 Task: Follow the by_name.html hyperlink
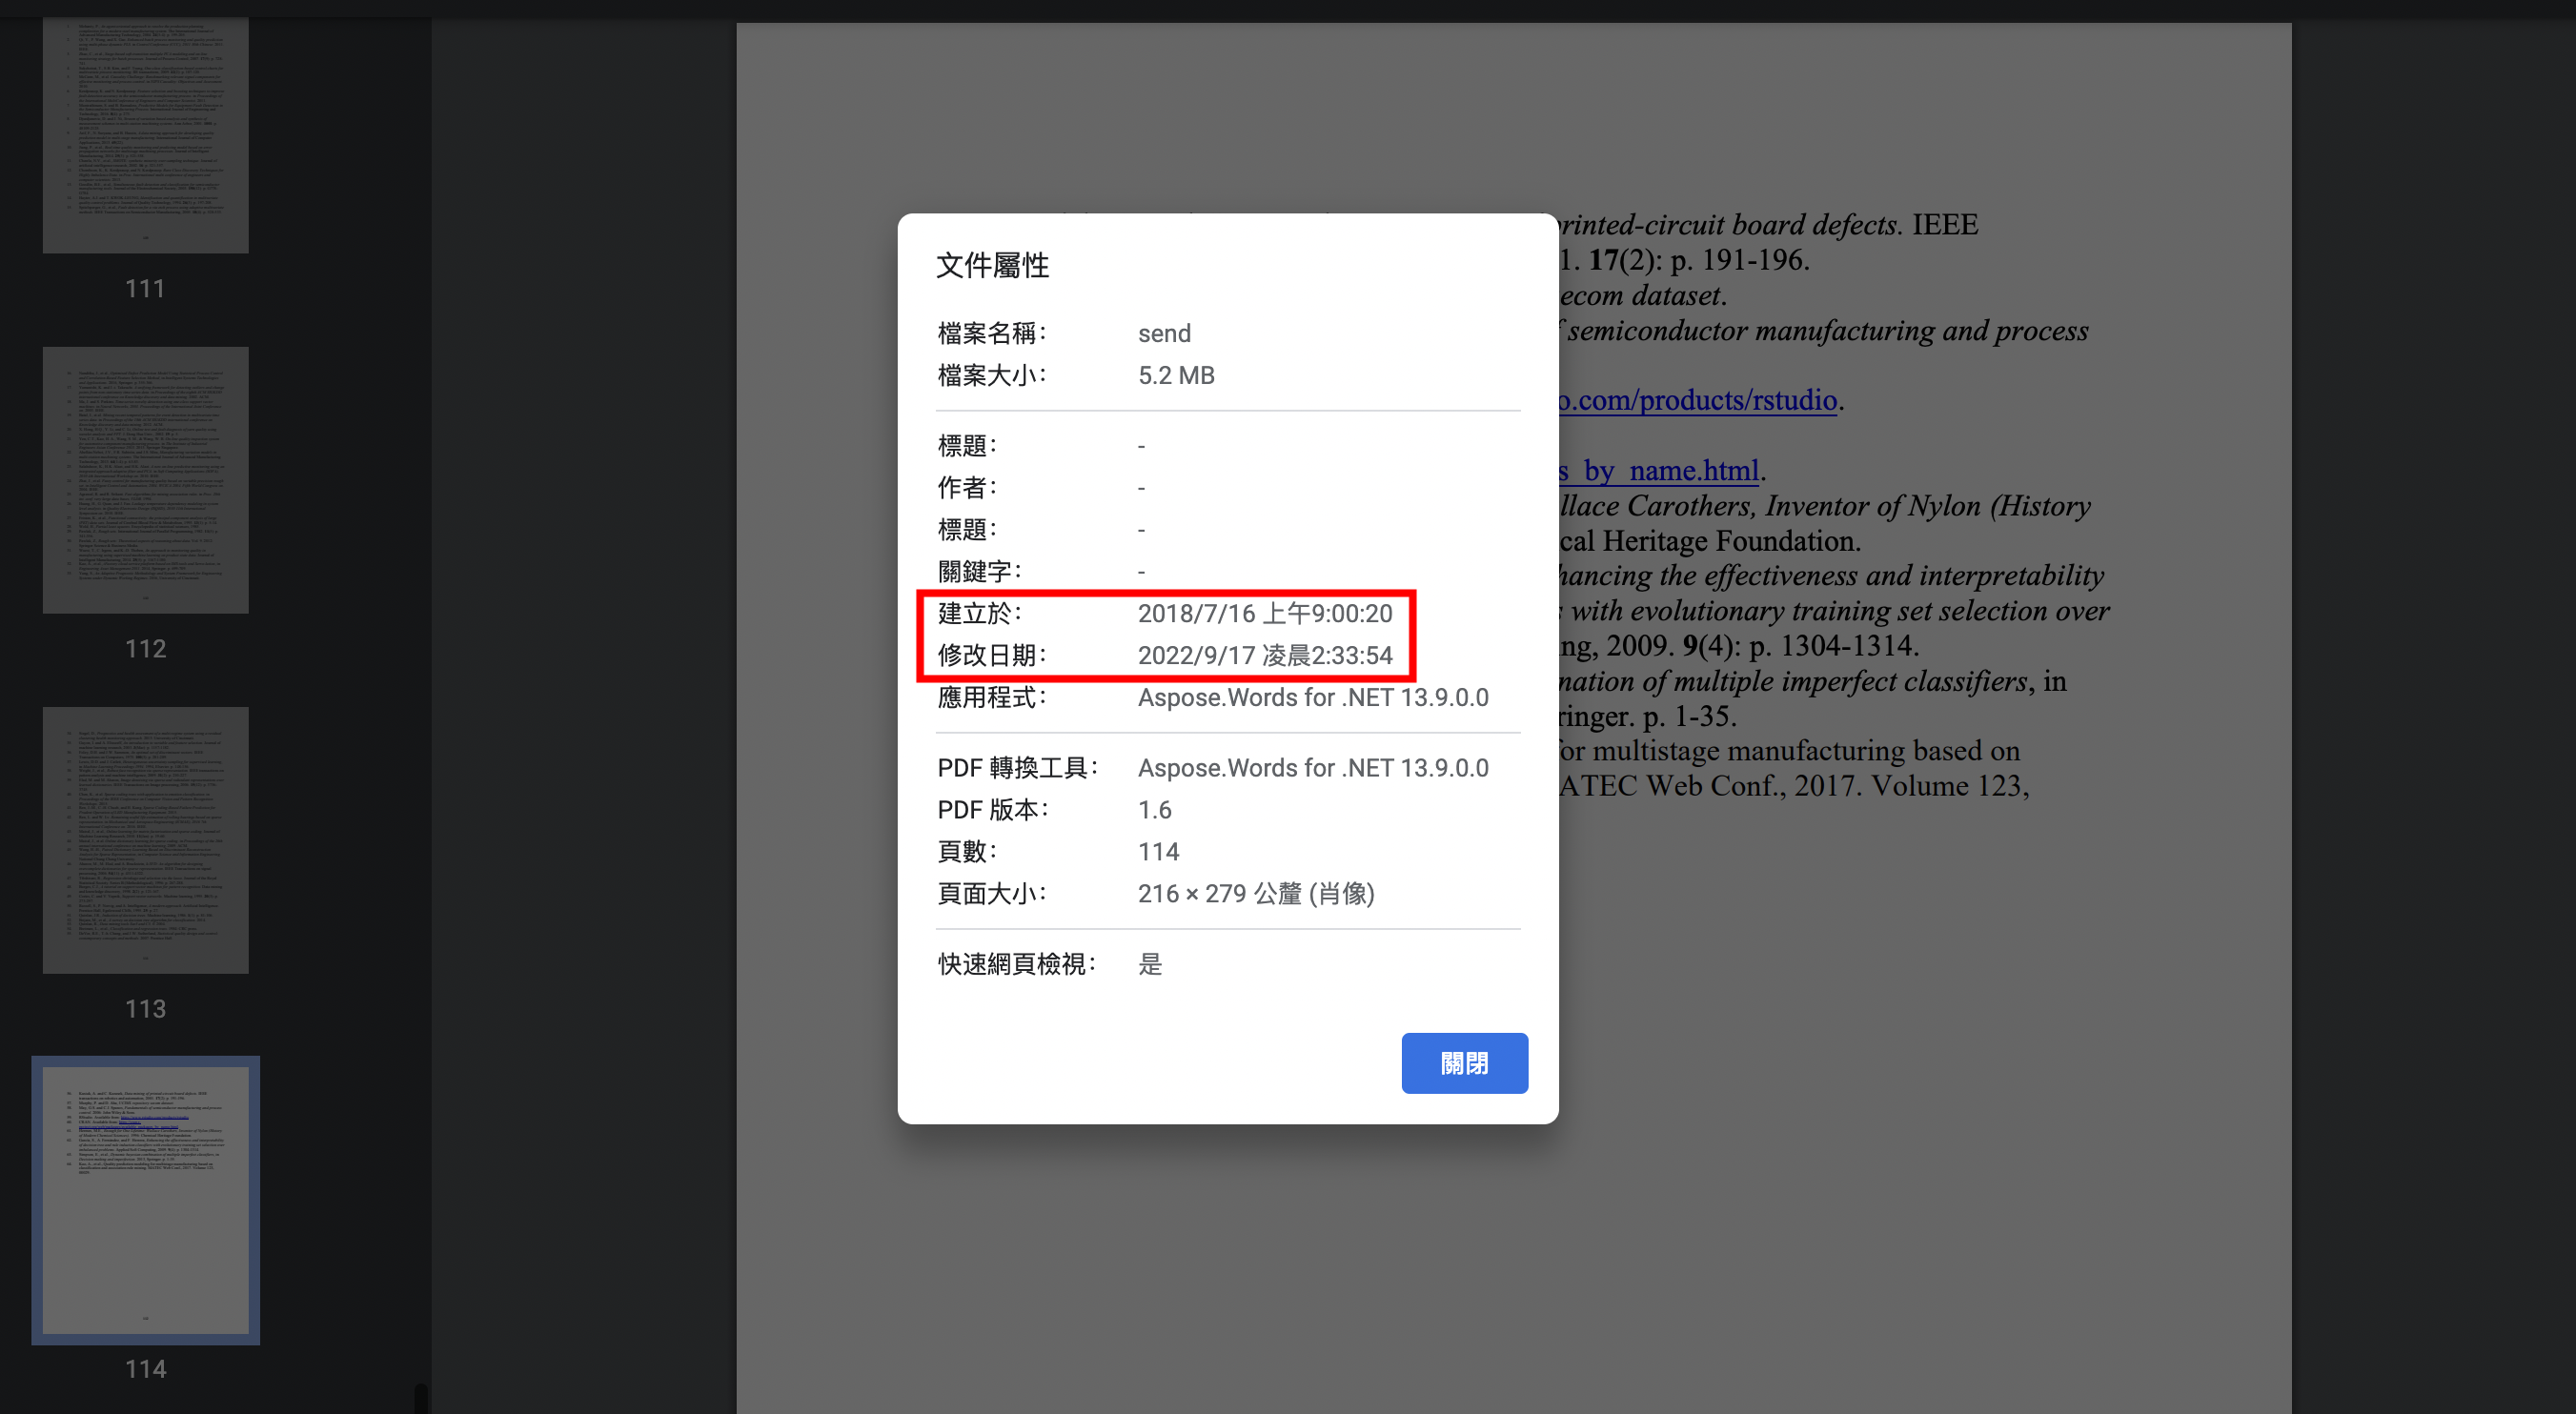coord(1659,470)
